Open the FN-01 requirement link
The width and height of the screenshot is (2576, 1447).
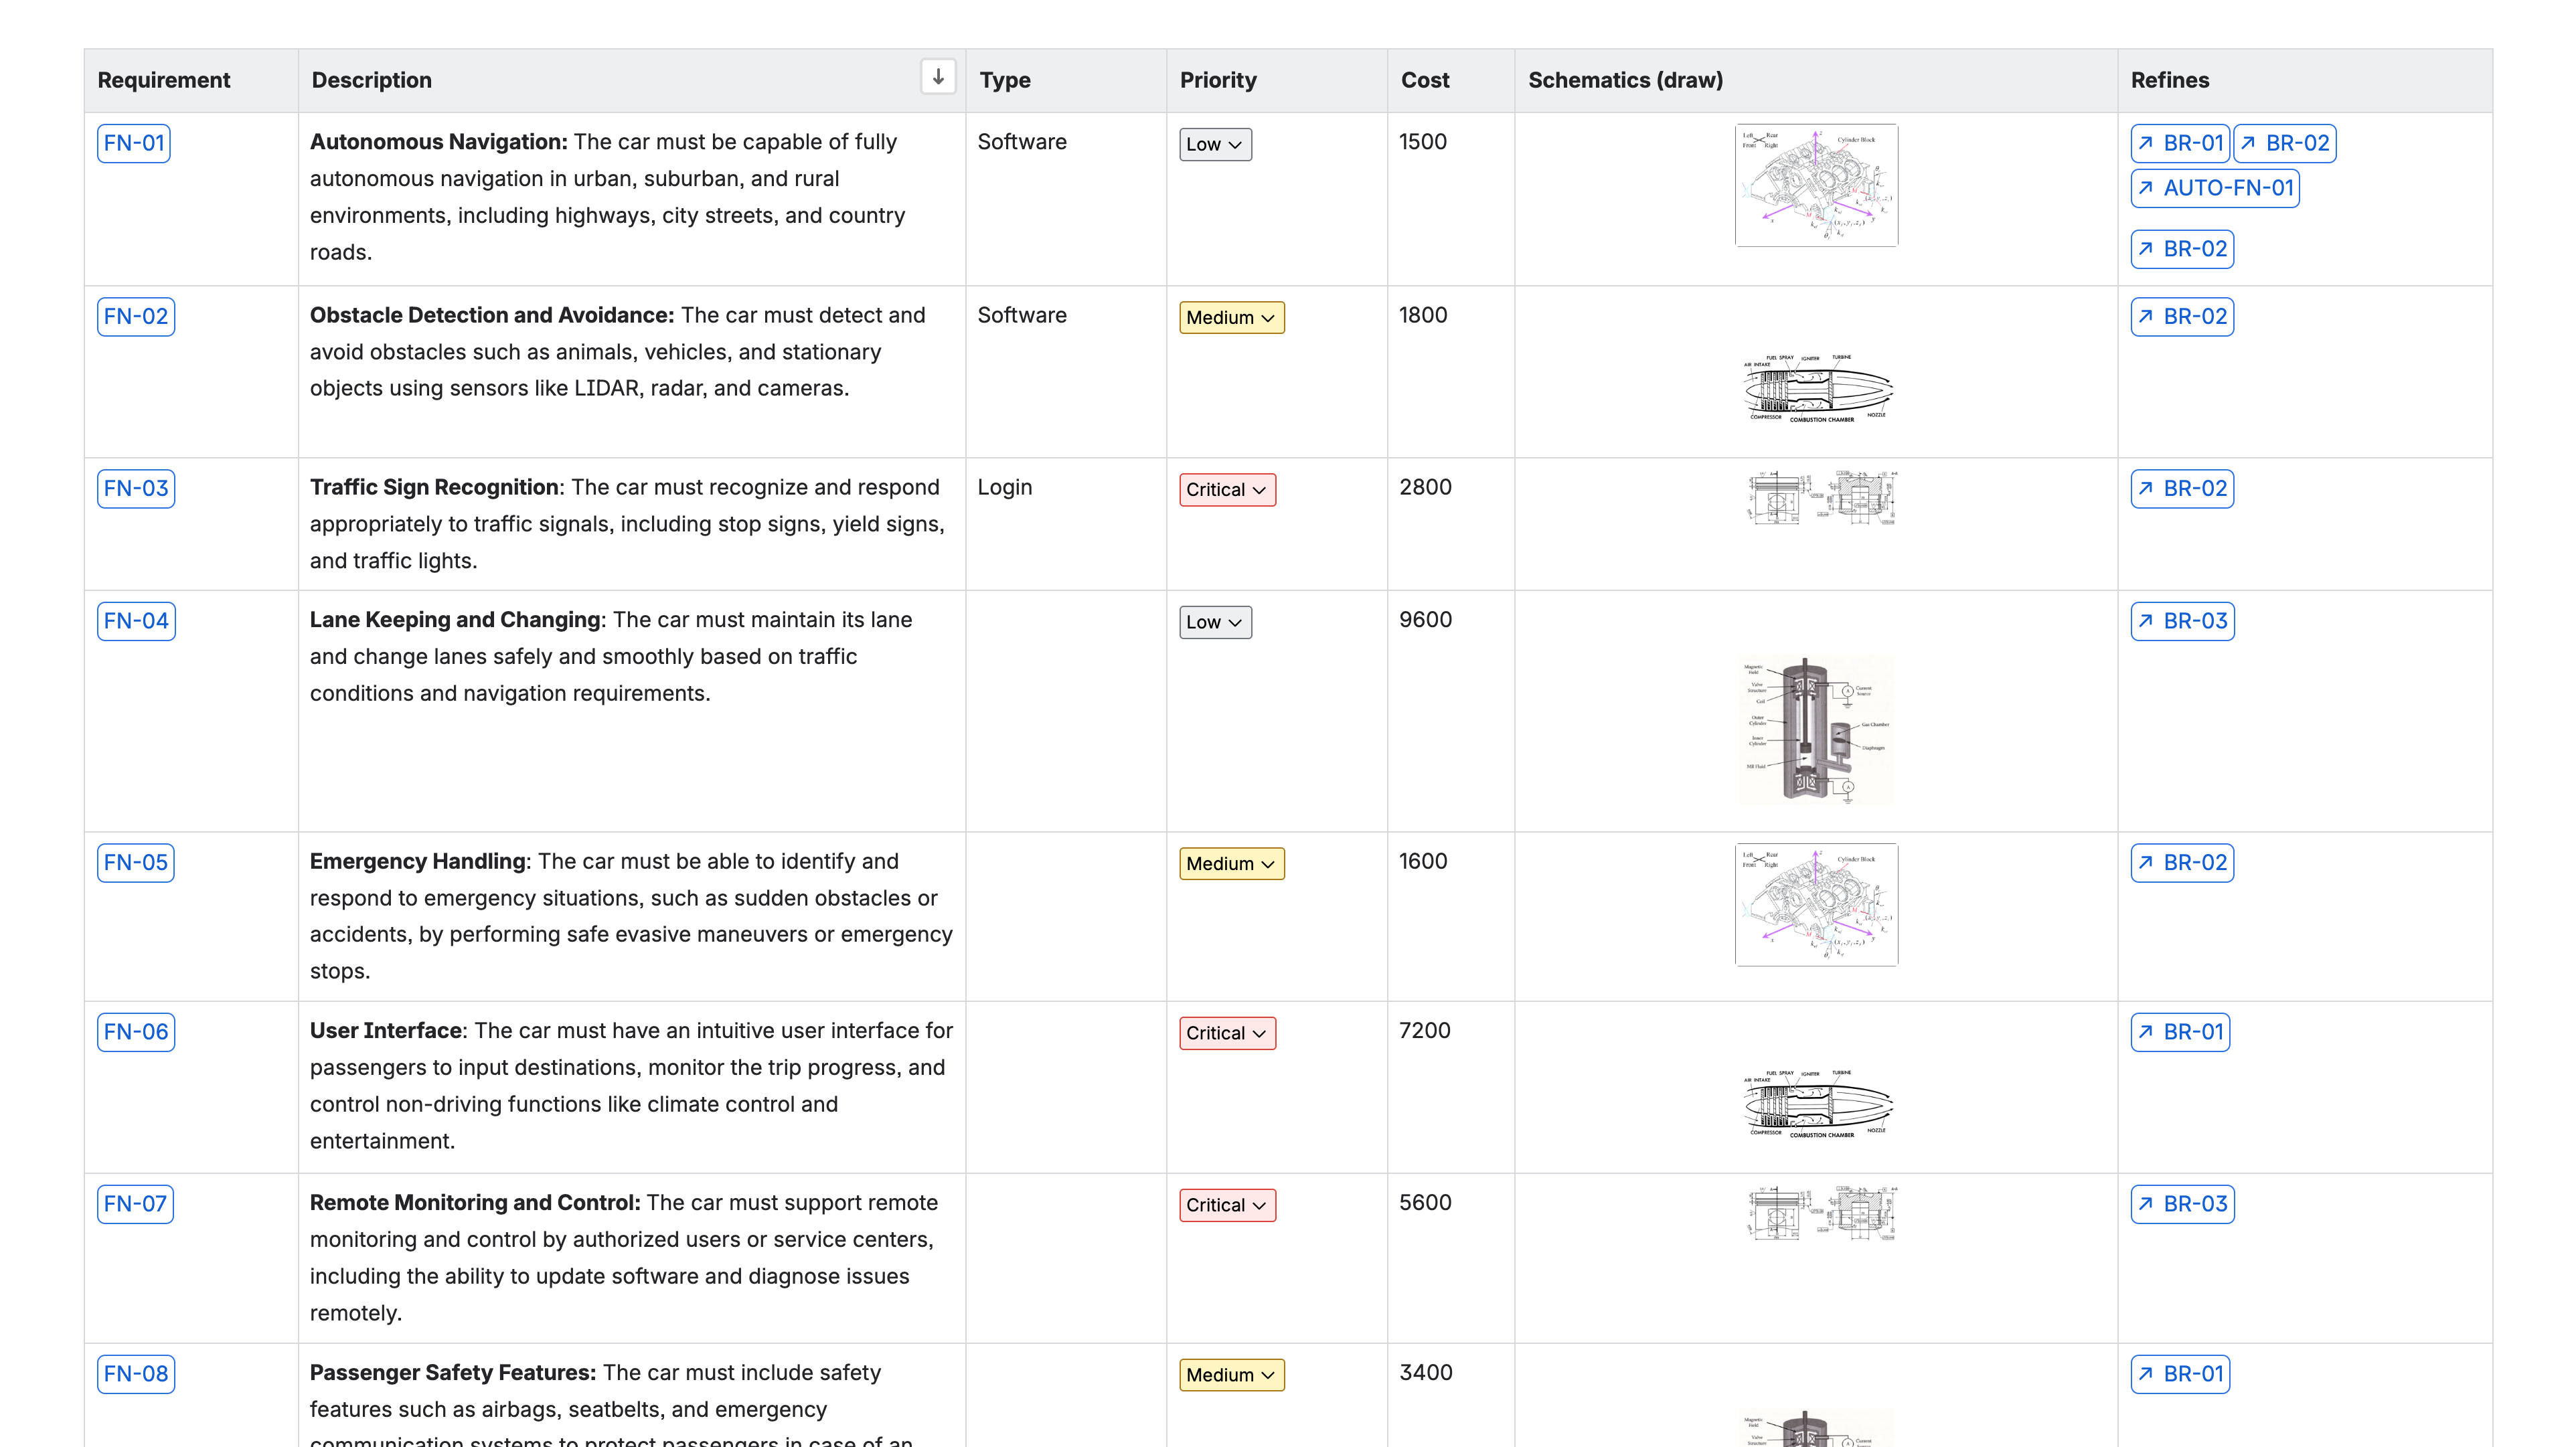point(134,143)
